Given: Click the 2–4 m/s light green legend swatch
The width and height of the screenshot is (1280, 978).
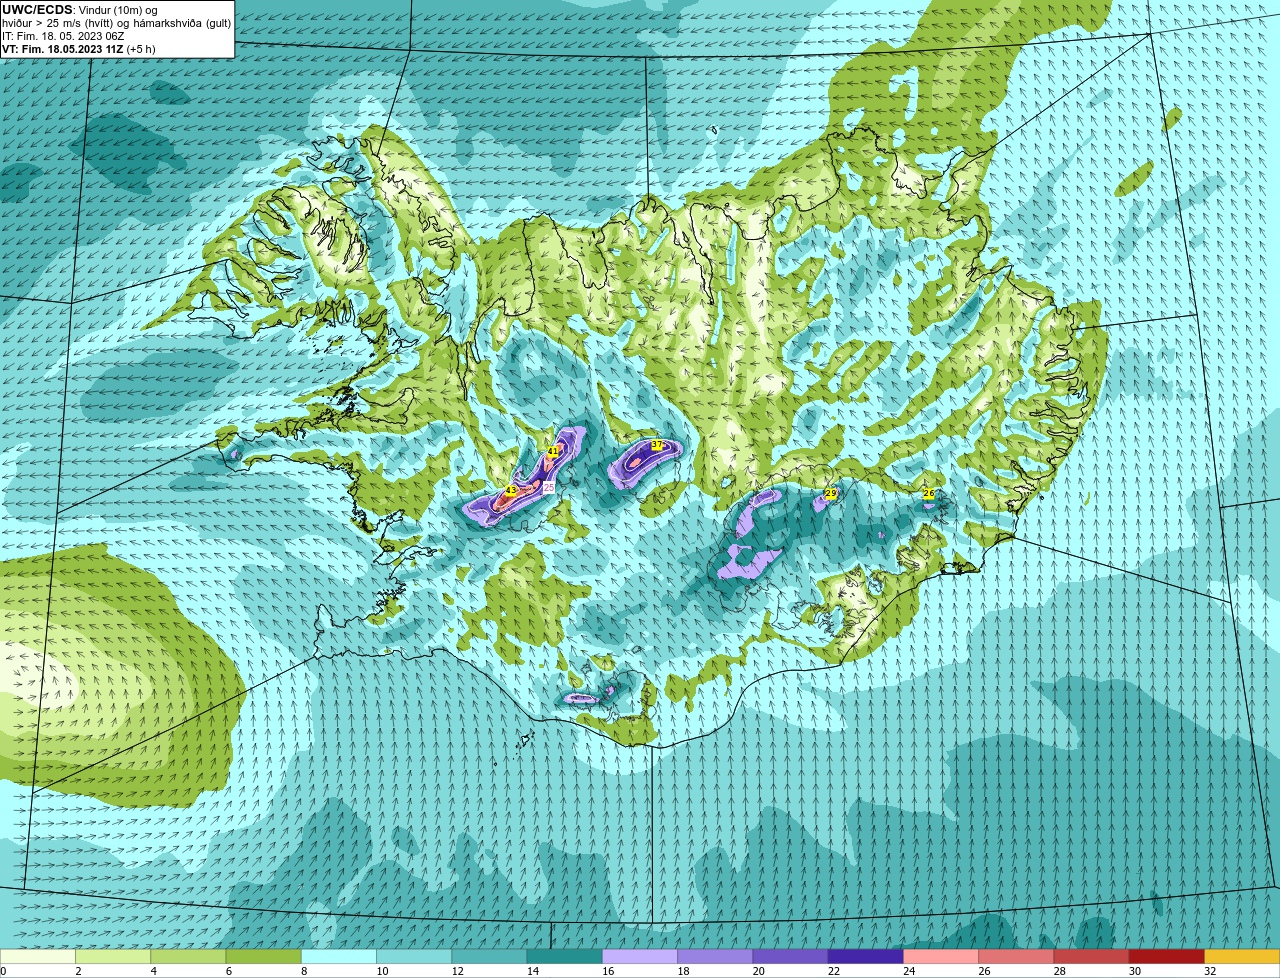Looking at the screenshot, I should [x=113, y=956].
